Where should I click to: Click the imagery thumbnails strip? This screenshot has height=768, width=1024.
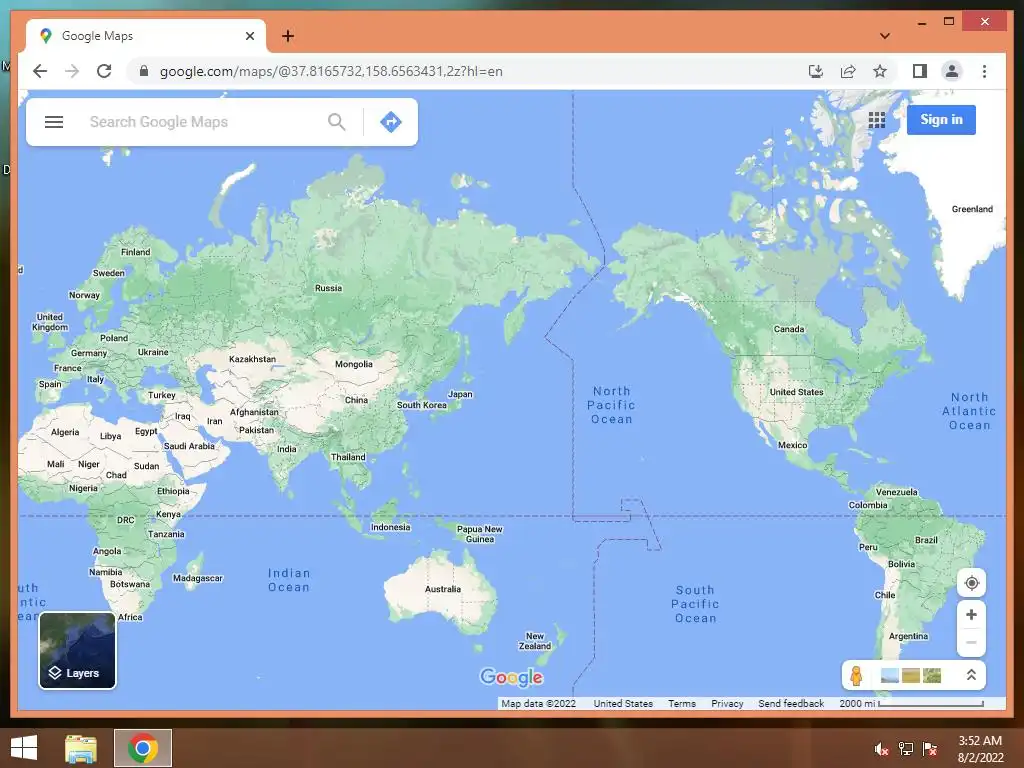(911, 676)
